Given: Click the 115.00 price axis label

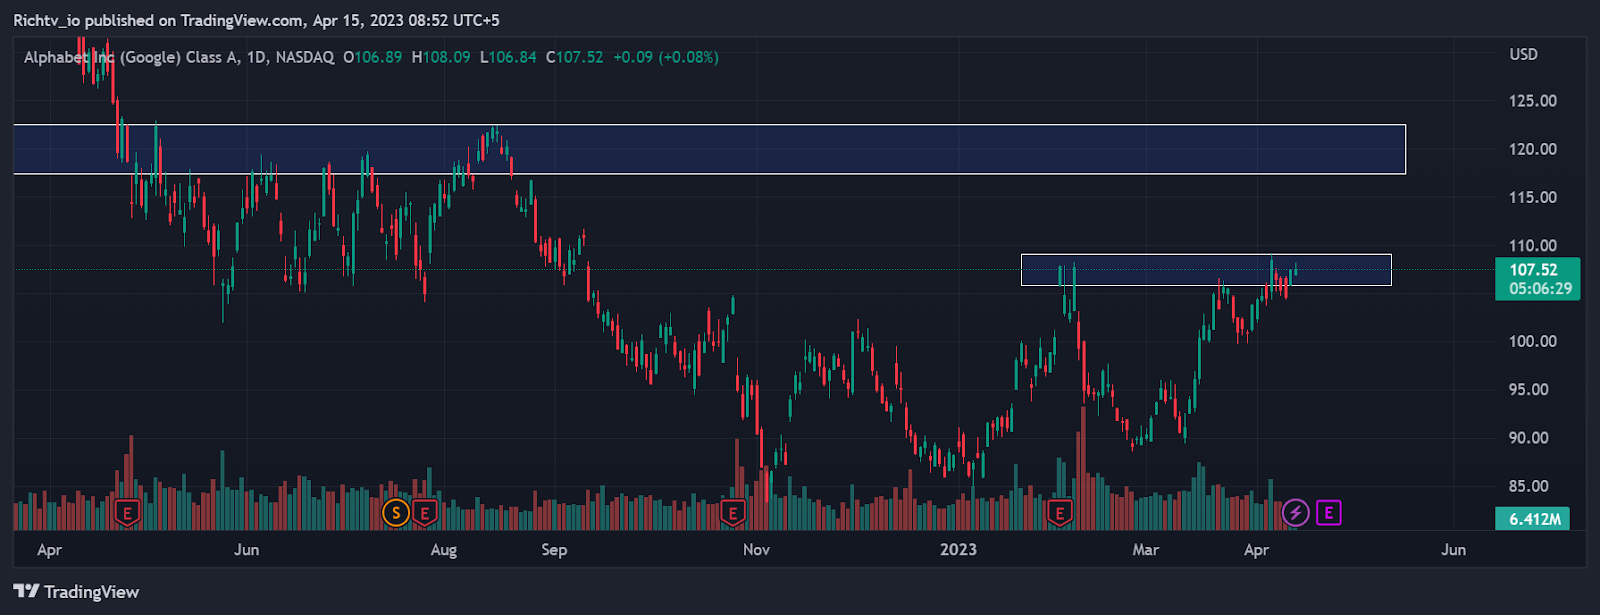Looking at the screenshot, I should (1533, 197).
